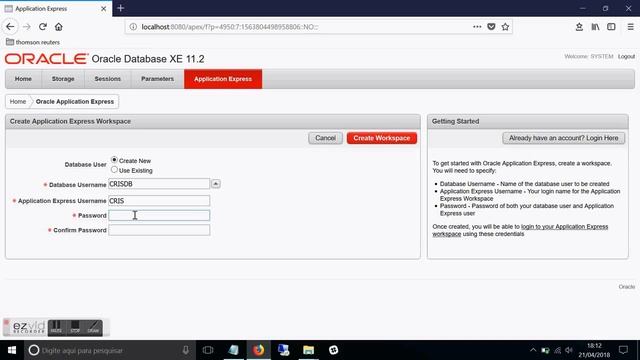Image resolution: width=640 pixels, height=360 pixels.
Task: Show hidden system tray icons
Action: [x=533, y=350]
